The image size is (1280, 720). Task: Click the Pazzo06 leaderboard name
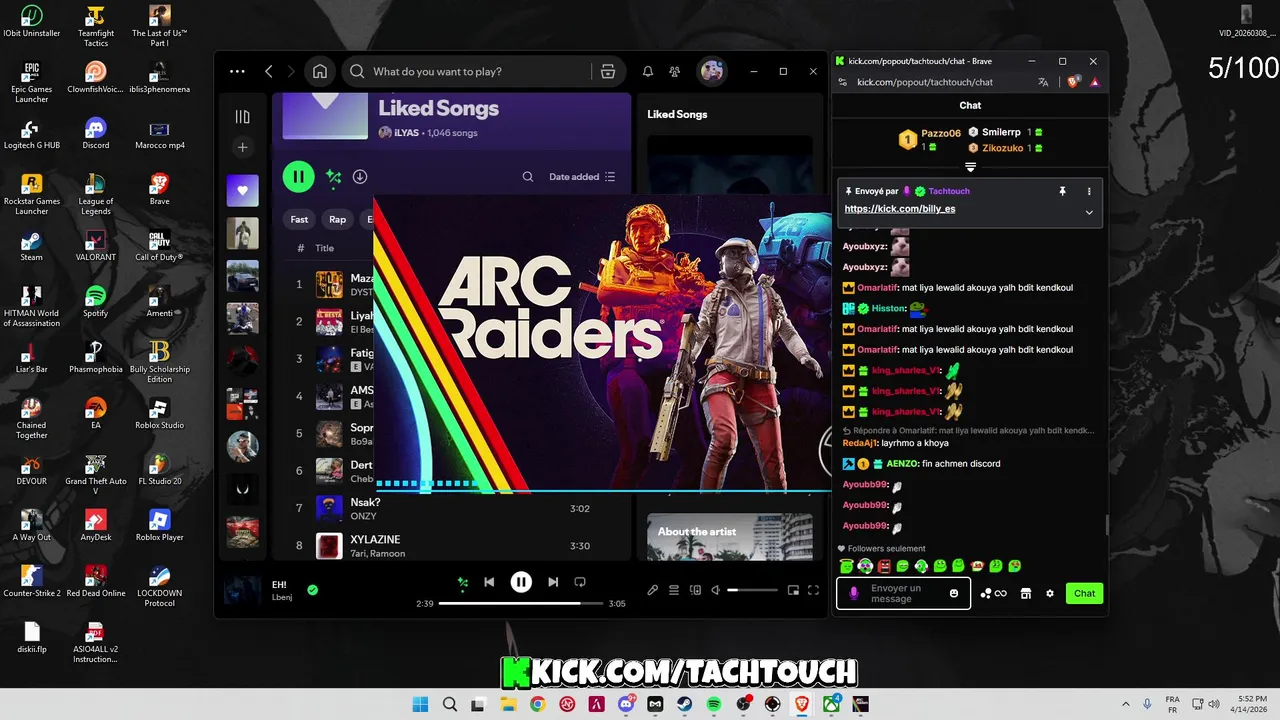[x=941, y=133]
